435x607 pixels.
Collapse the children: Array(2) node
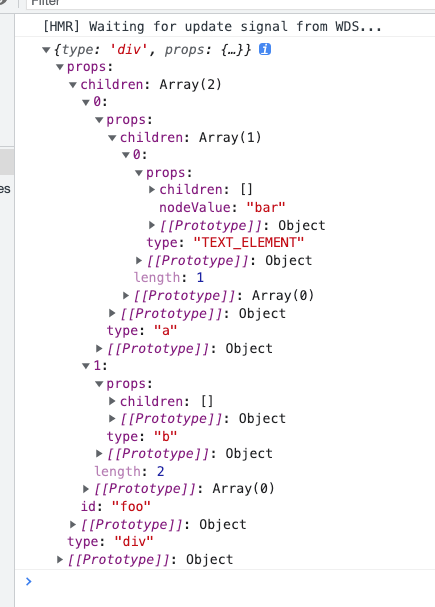pos(73,85)
